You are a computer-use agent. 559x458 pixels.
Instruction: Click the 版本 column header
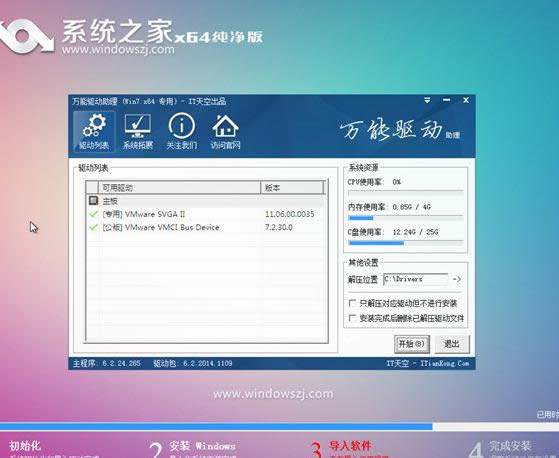(292, 187)
